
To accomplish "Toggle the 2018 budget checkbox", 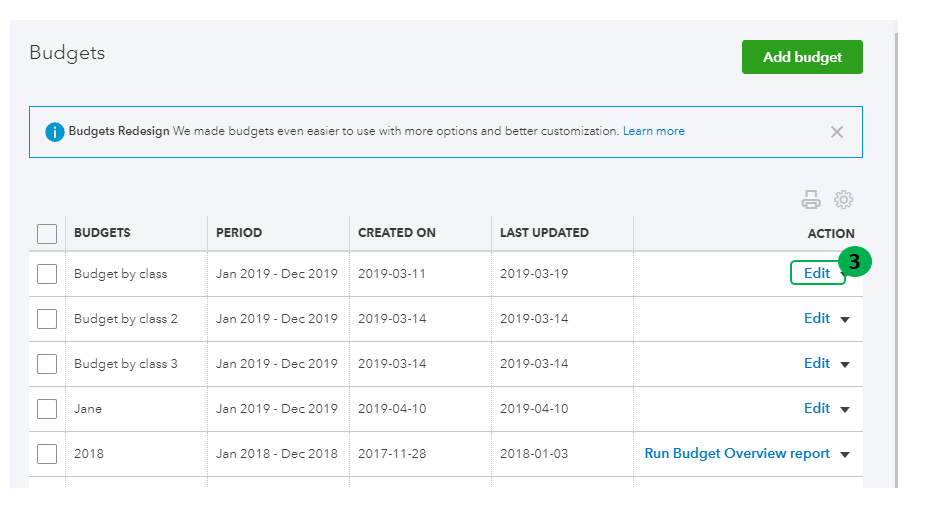I will click(47, 454).
